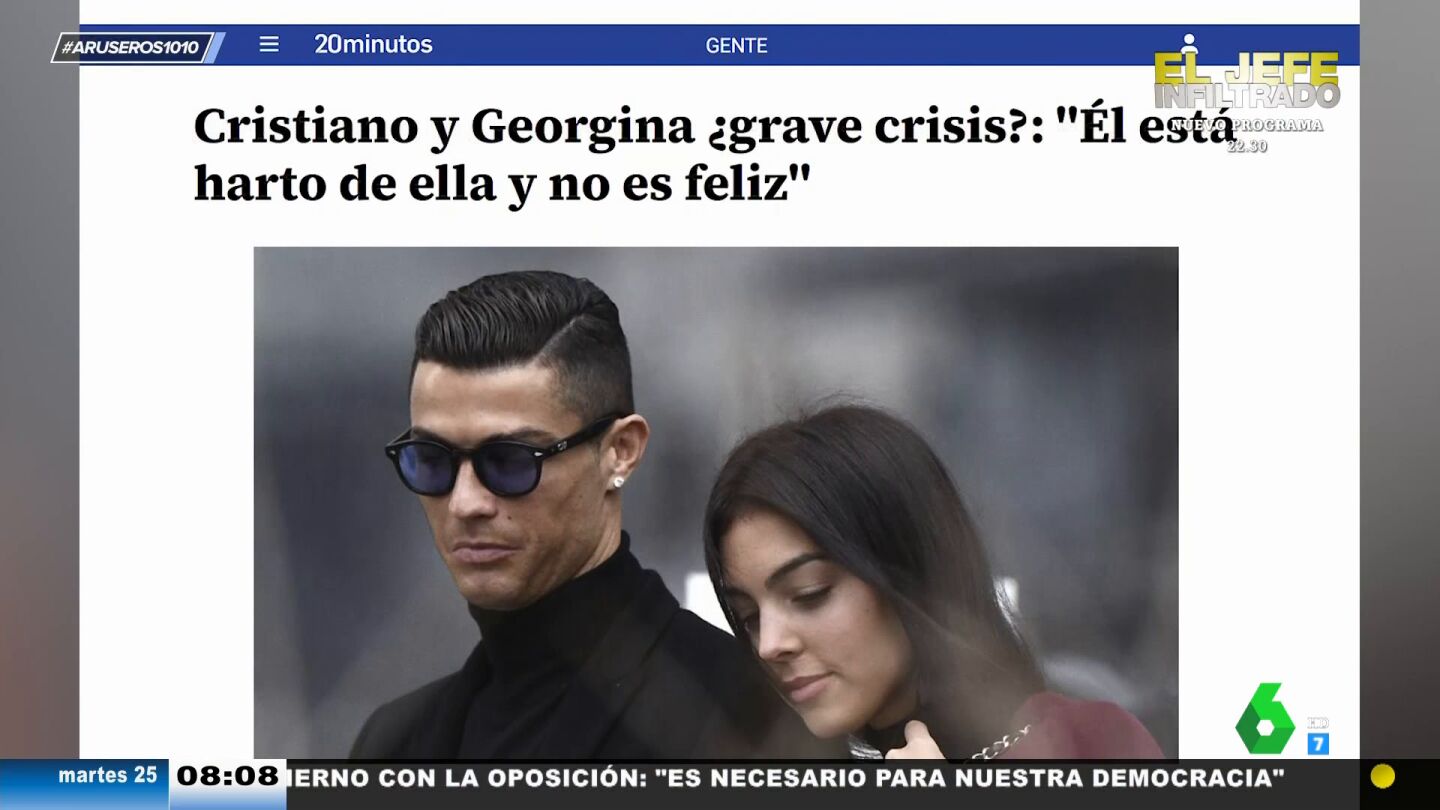Click the blue 7 channel icon
The height and width of the screenshot is (810, 1440).
click(1318, 743)
